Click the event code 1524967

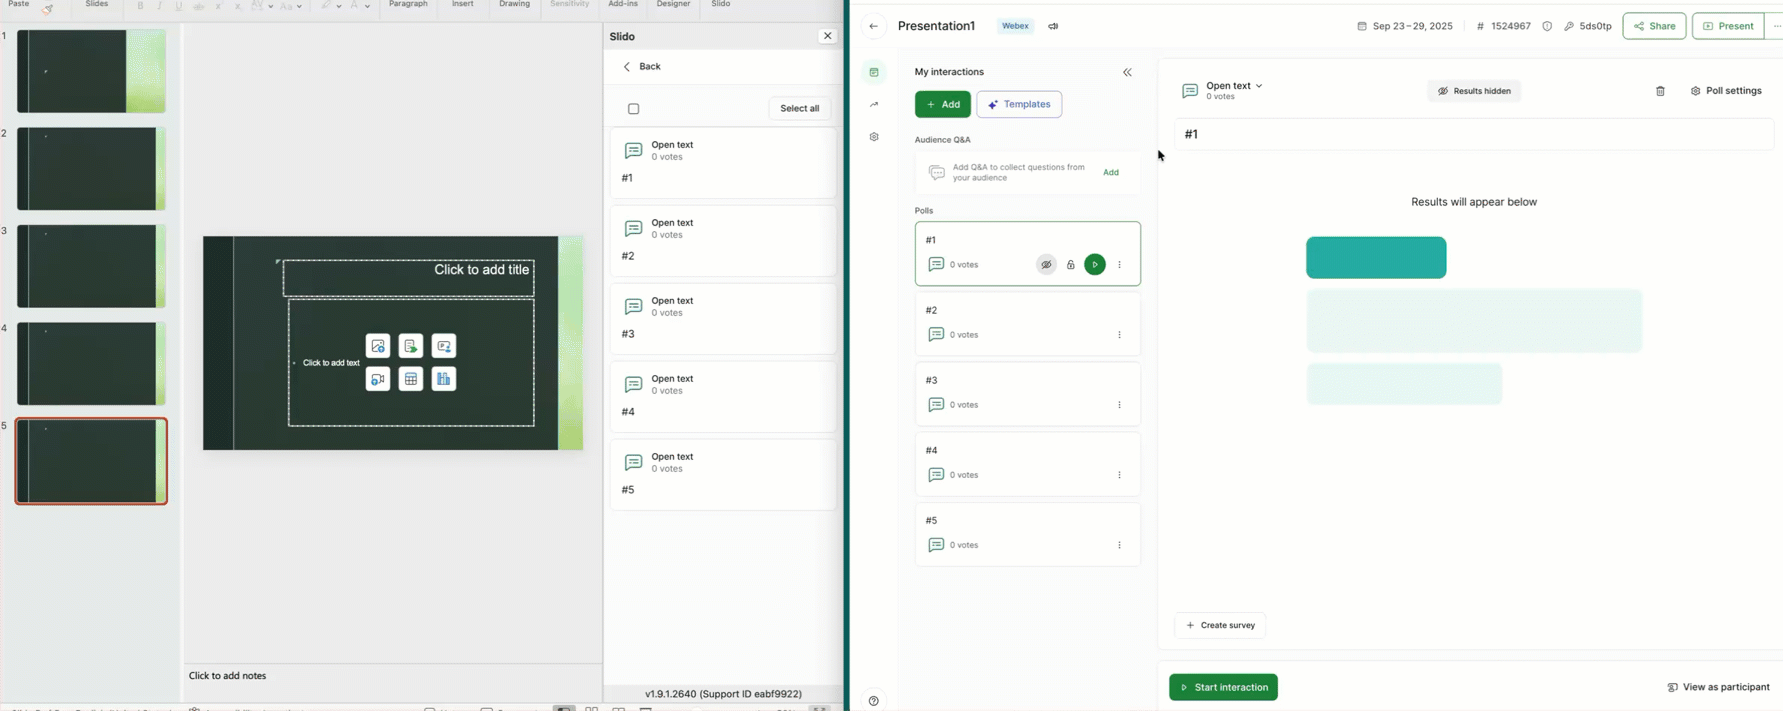(x=1503, y=26)
